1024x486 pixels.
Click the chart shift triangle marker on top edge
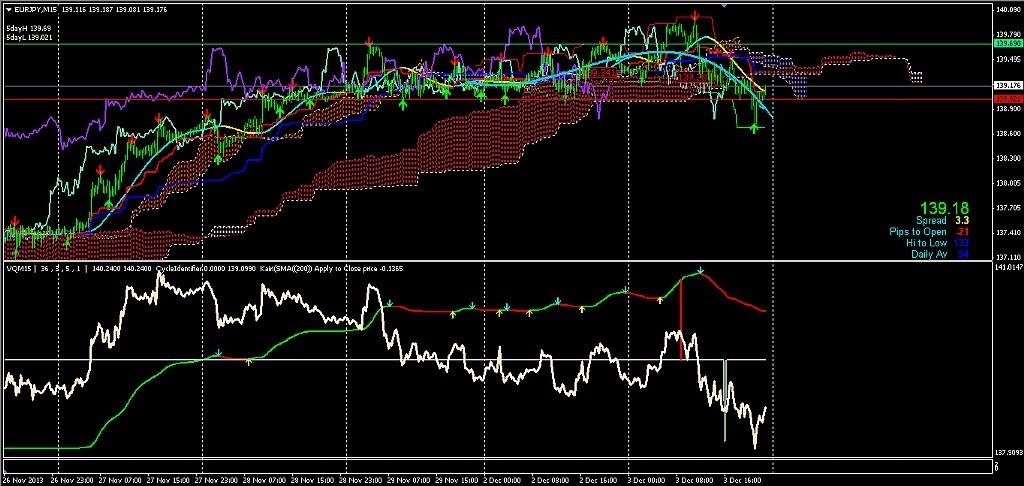pyautogui.click(x=723, y=5)
